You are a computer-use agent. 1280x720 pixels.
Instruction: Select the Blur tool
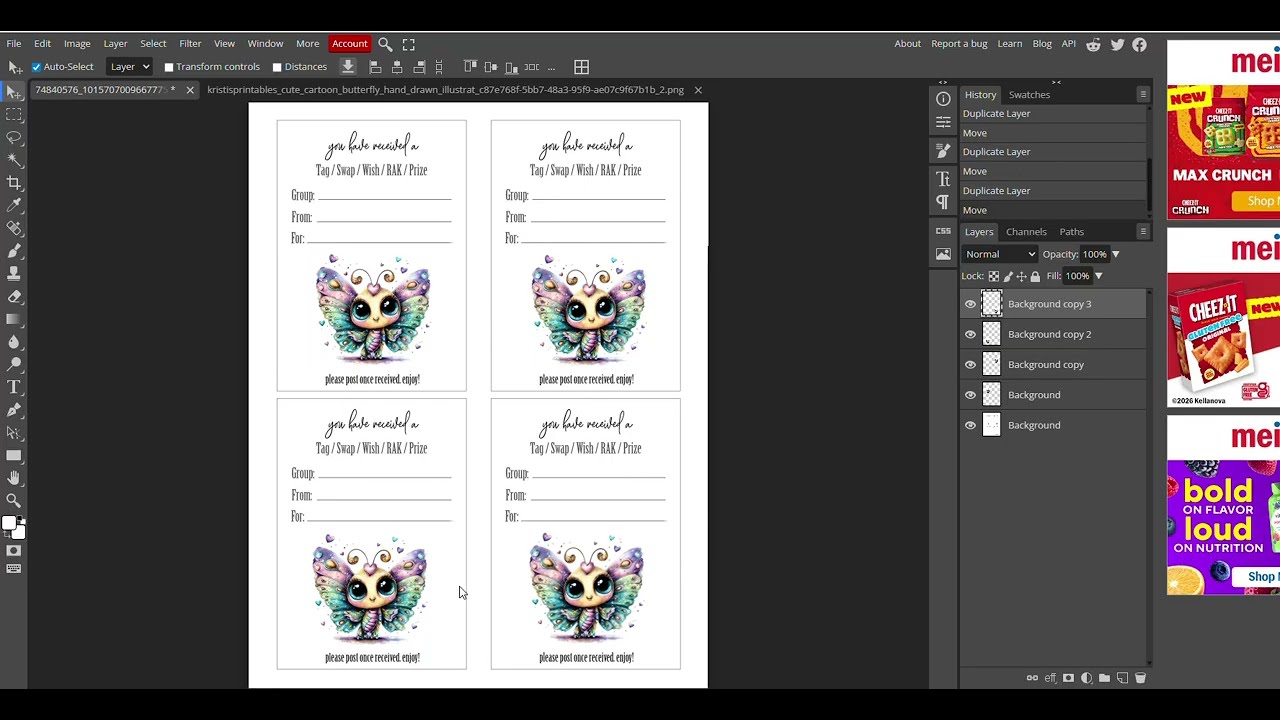[x=14, y=342]
